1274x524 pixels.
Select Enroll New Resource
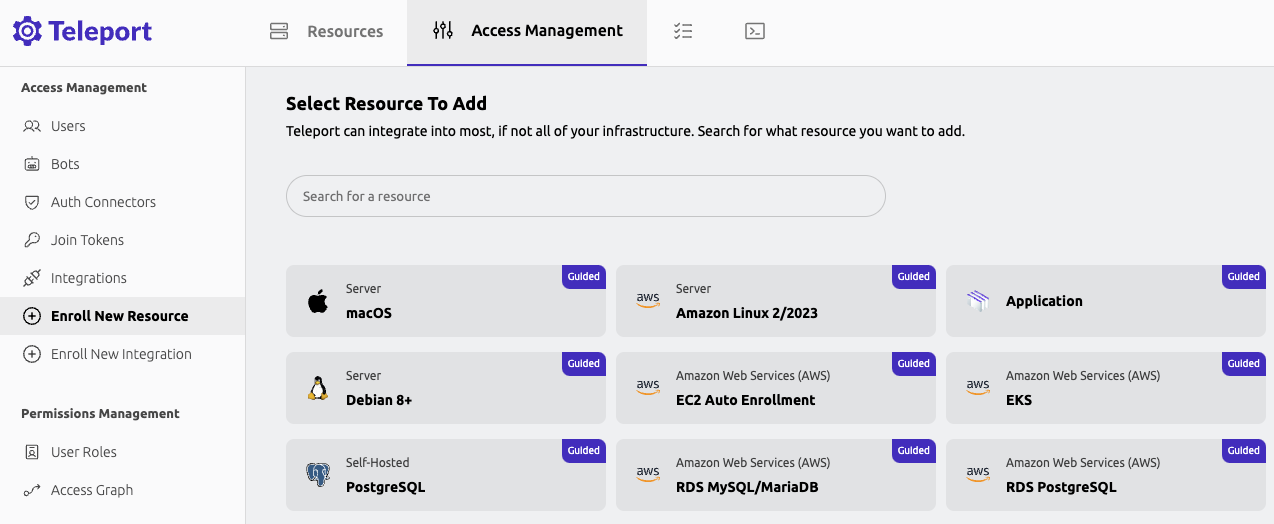point(122,316)
